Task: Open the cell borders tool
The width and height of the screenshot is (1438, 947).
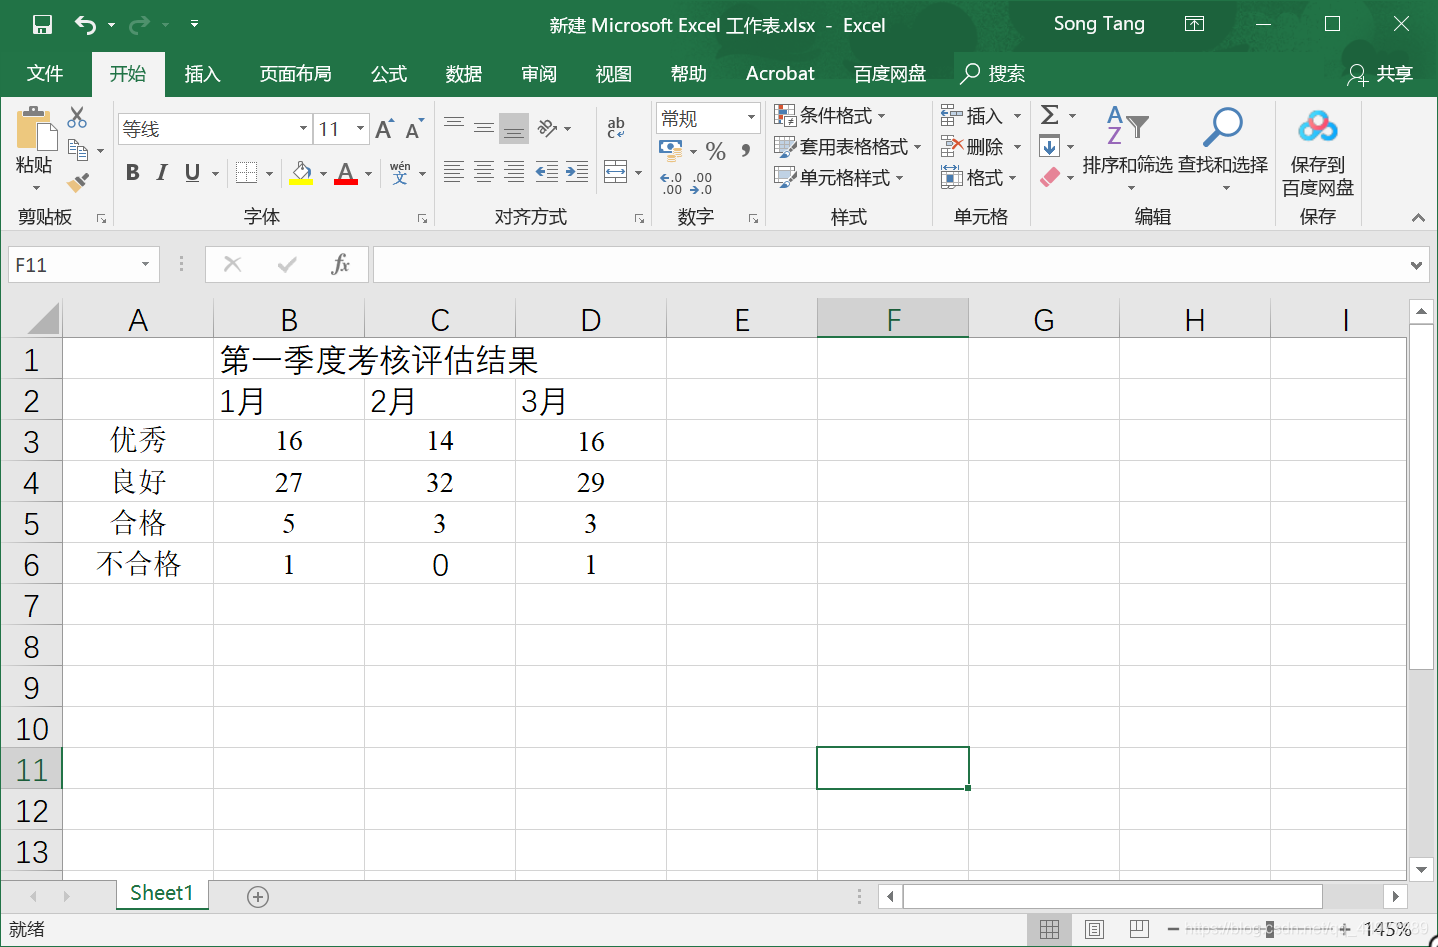Action: coord(247,173)
